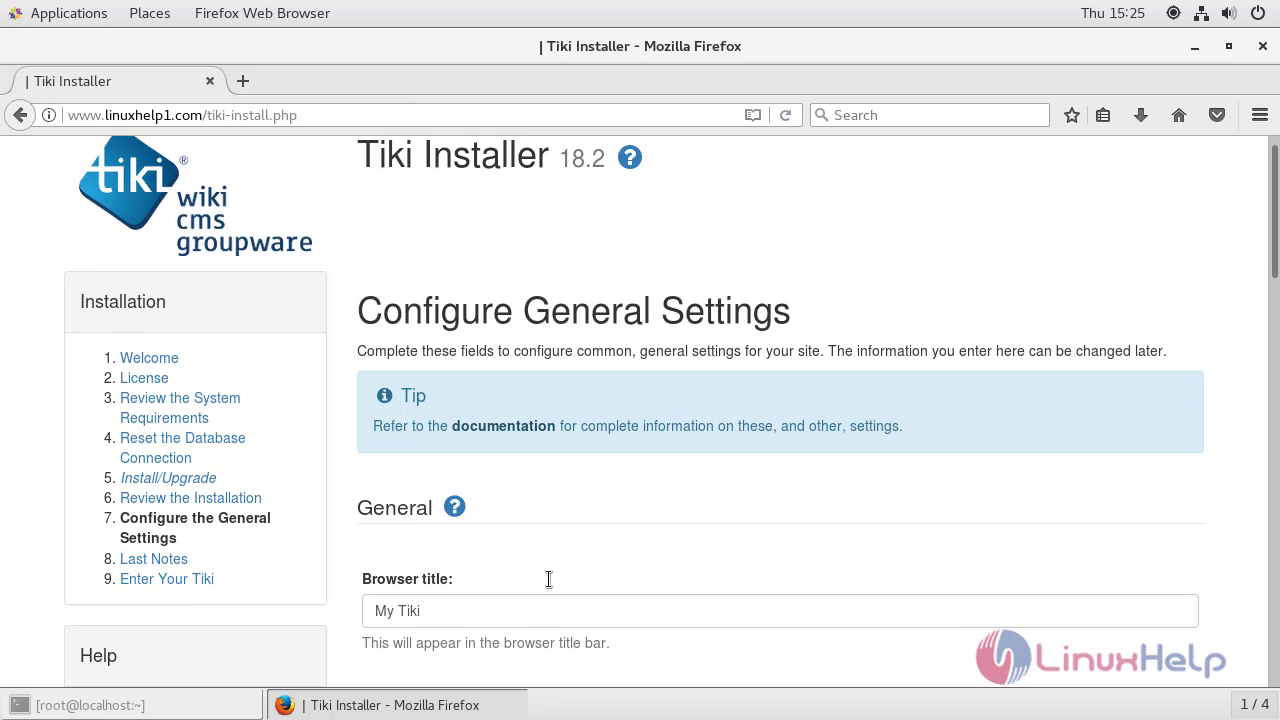The height and width of the screenshot is (720, 1280).
Task: Bookmark this page with the star icon
Action: [x=1072, y=115]
